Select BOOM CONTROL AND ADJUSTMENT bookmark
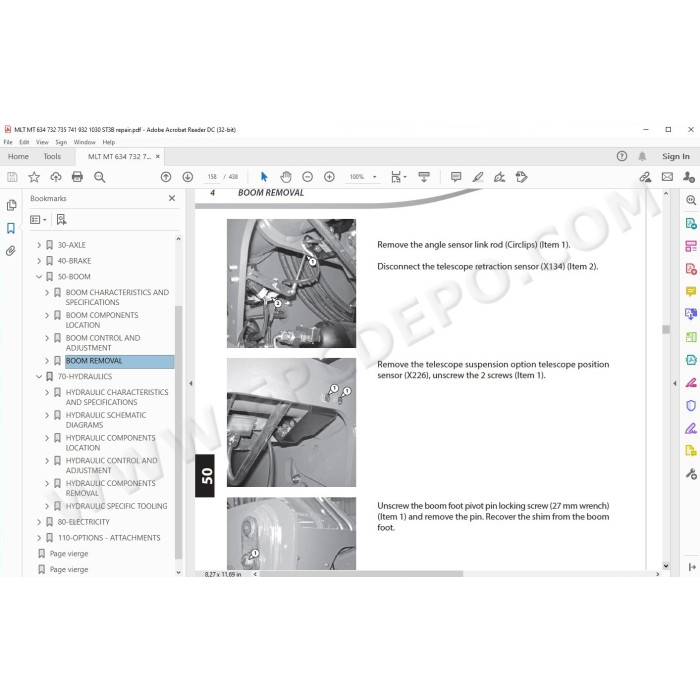Screen dimensions: 700x700 (103, 343)
